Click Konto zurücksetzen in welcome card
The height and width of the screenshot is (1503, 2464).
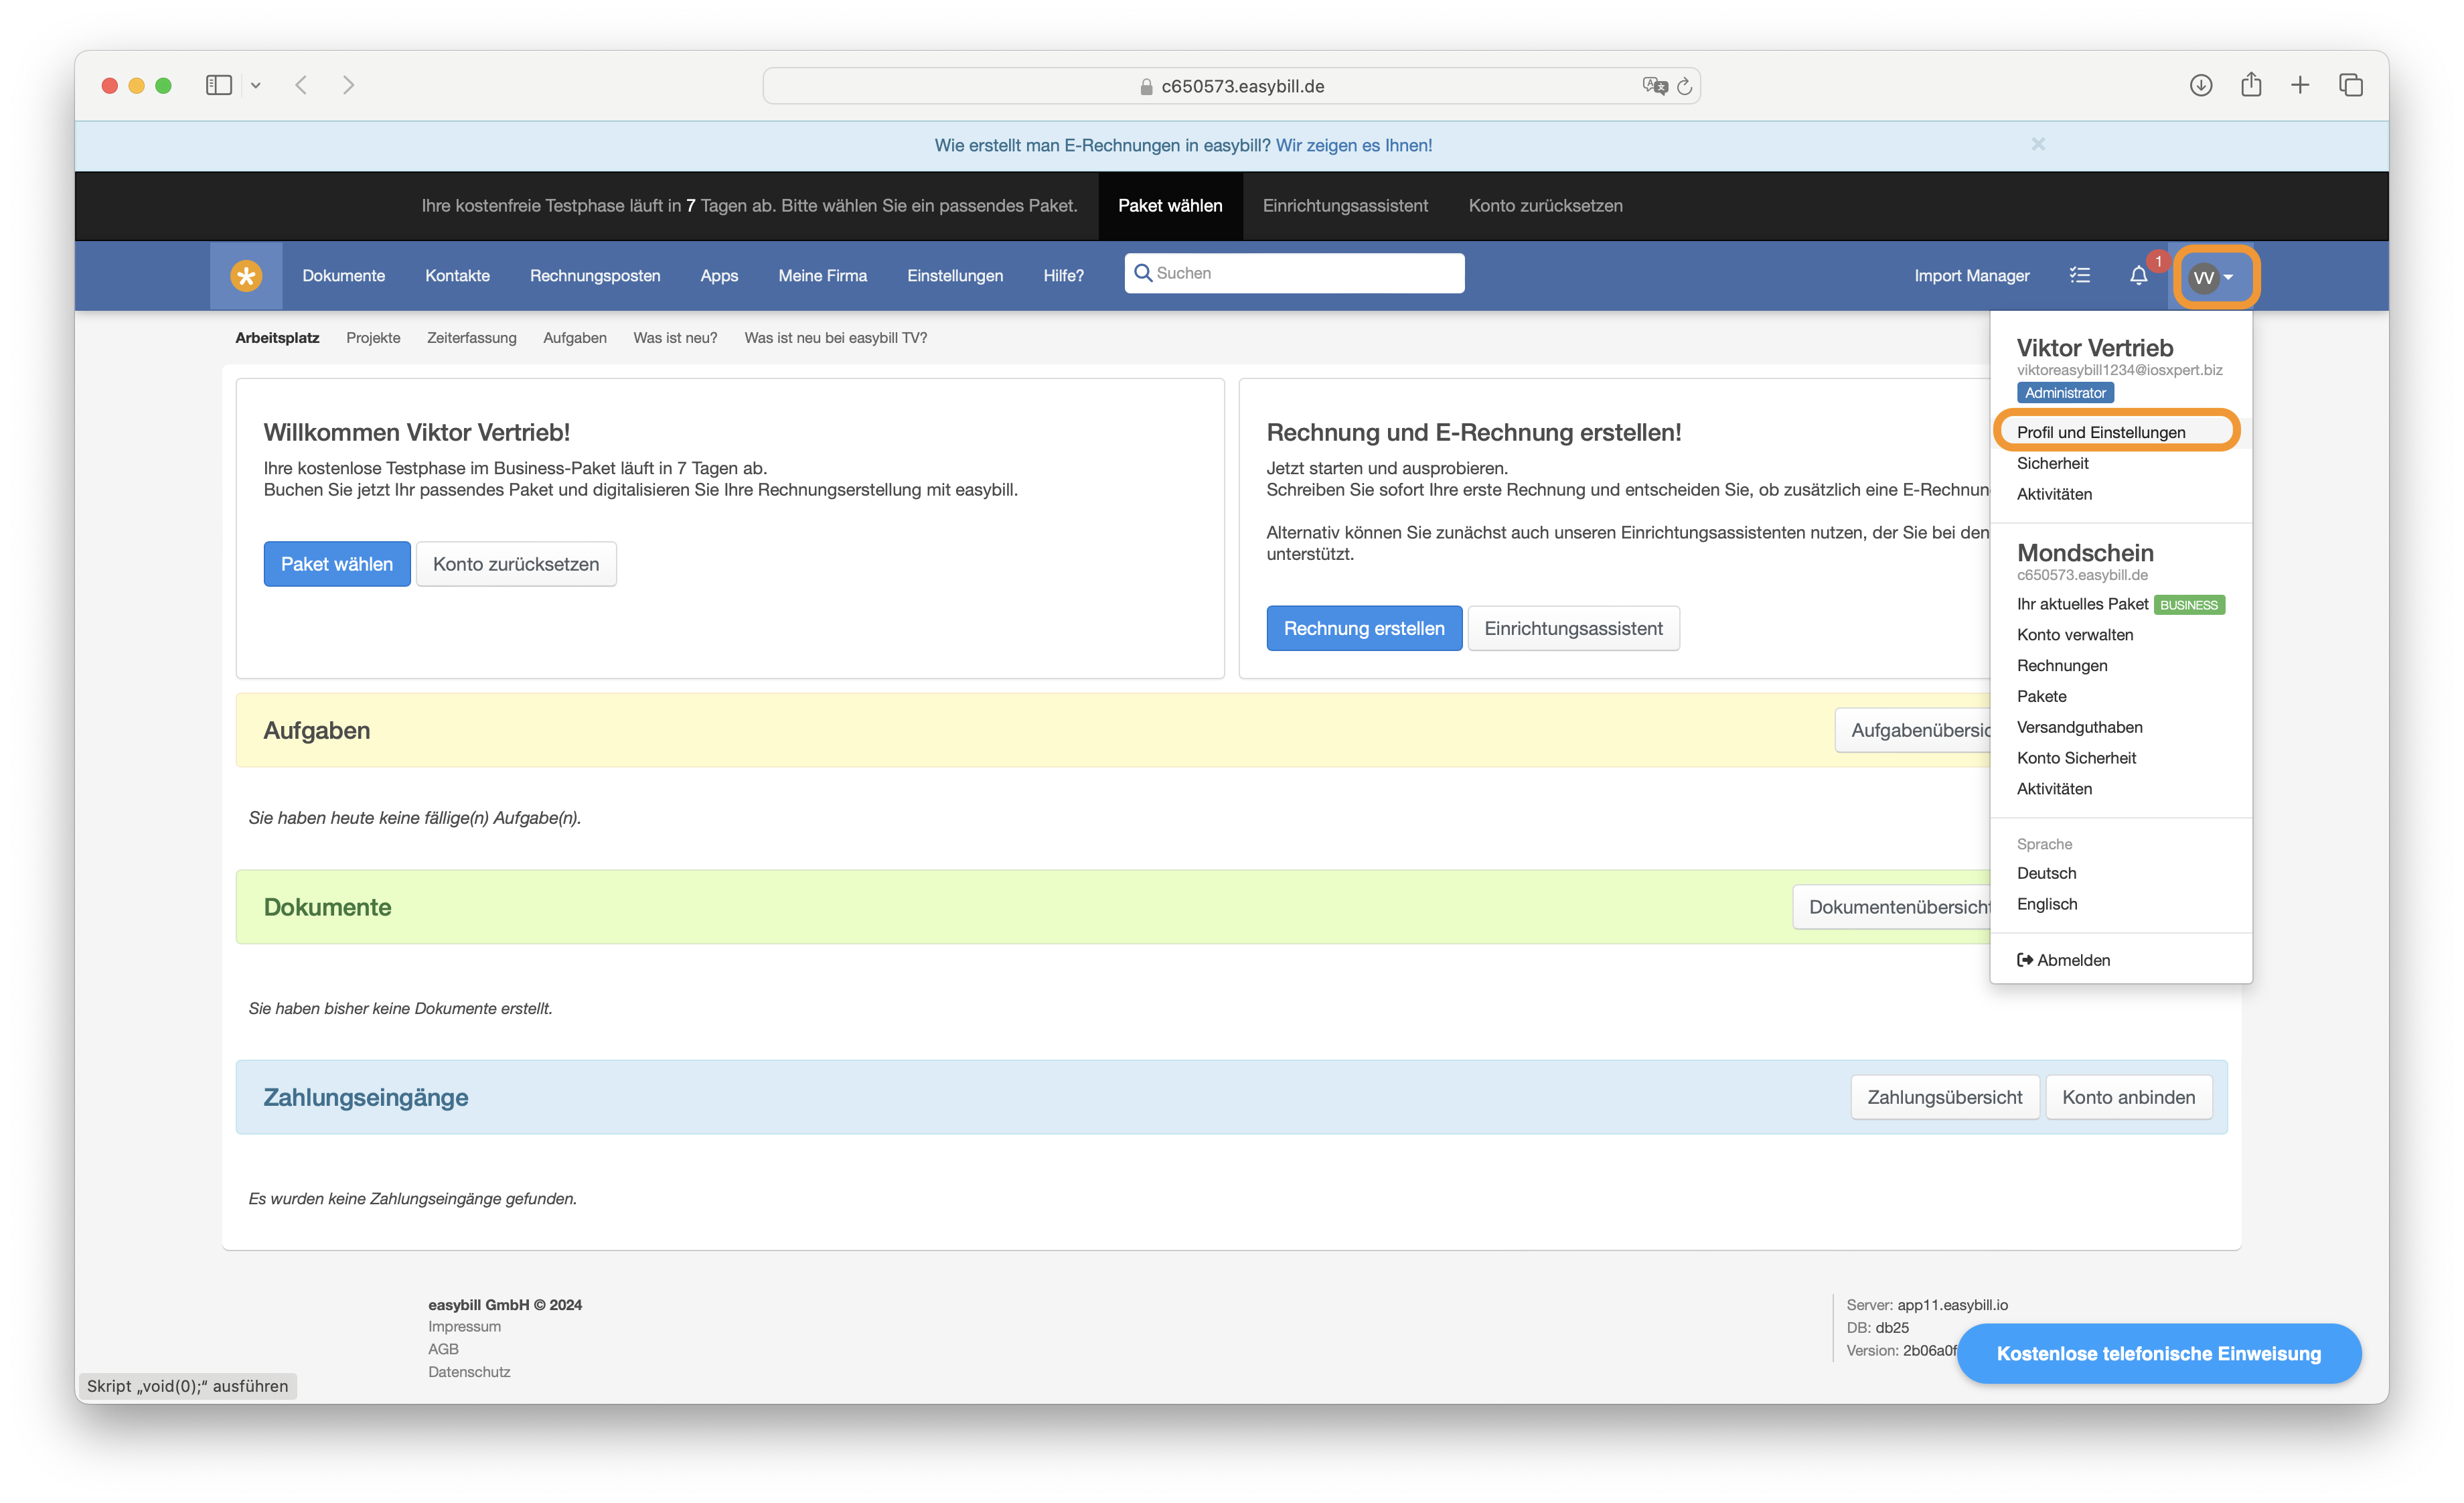pyautogui.click(x=516, y=564)
